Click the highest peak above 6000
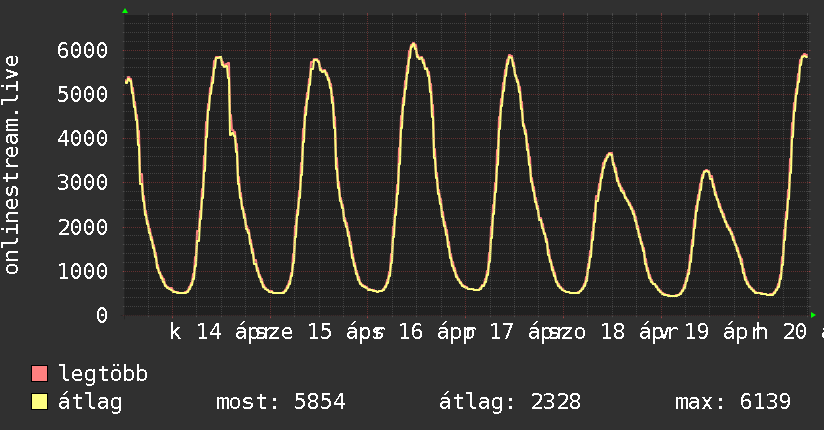The image size is (824, 430). click(414, 45)
